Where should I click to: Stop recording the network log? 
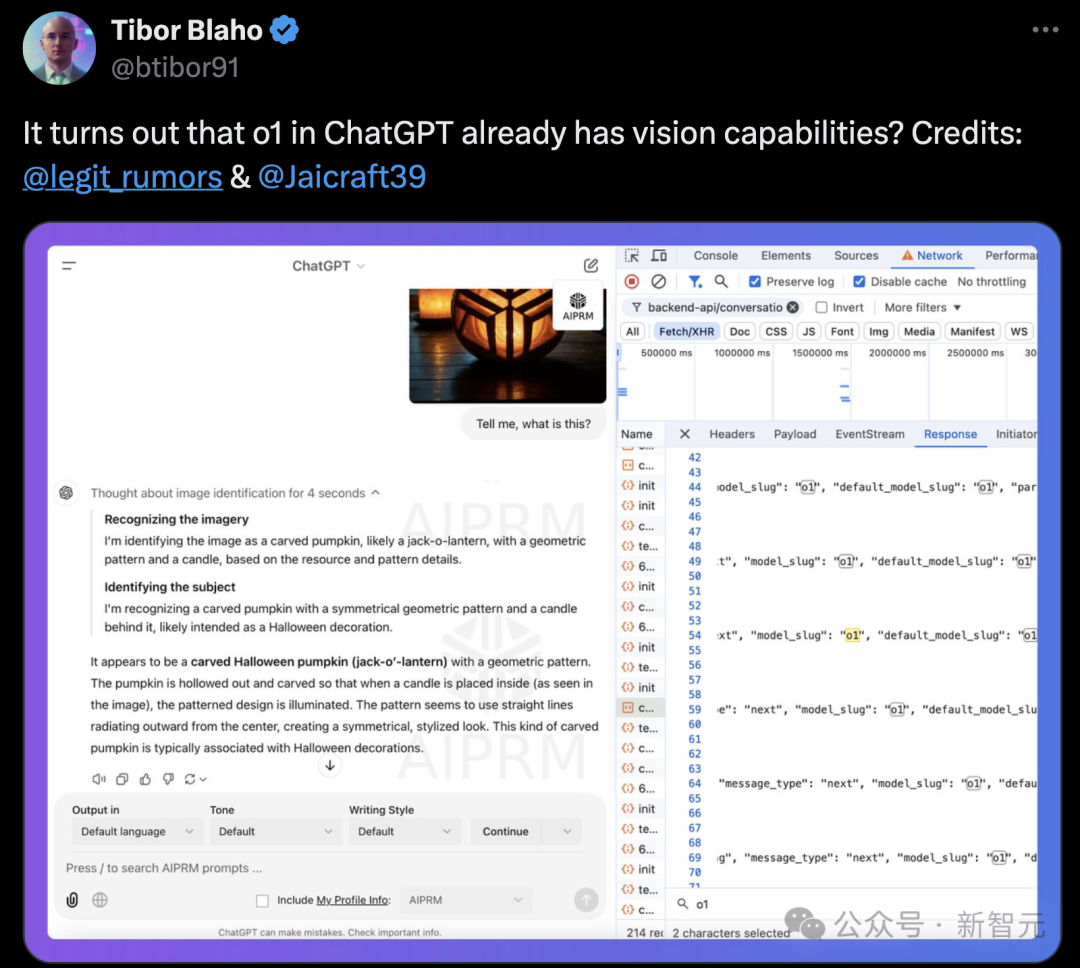click(632, 282)
